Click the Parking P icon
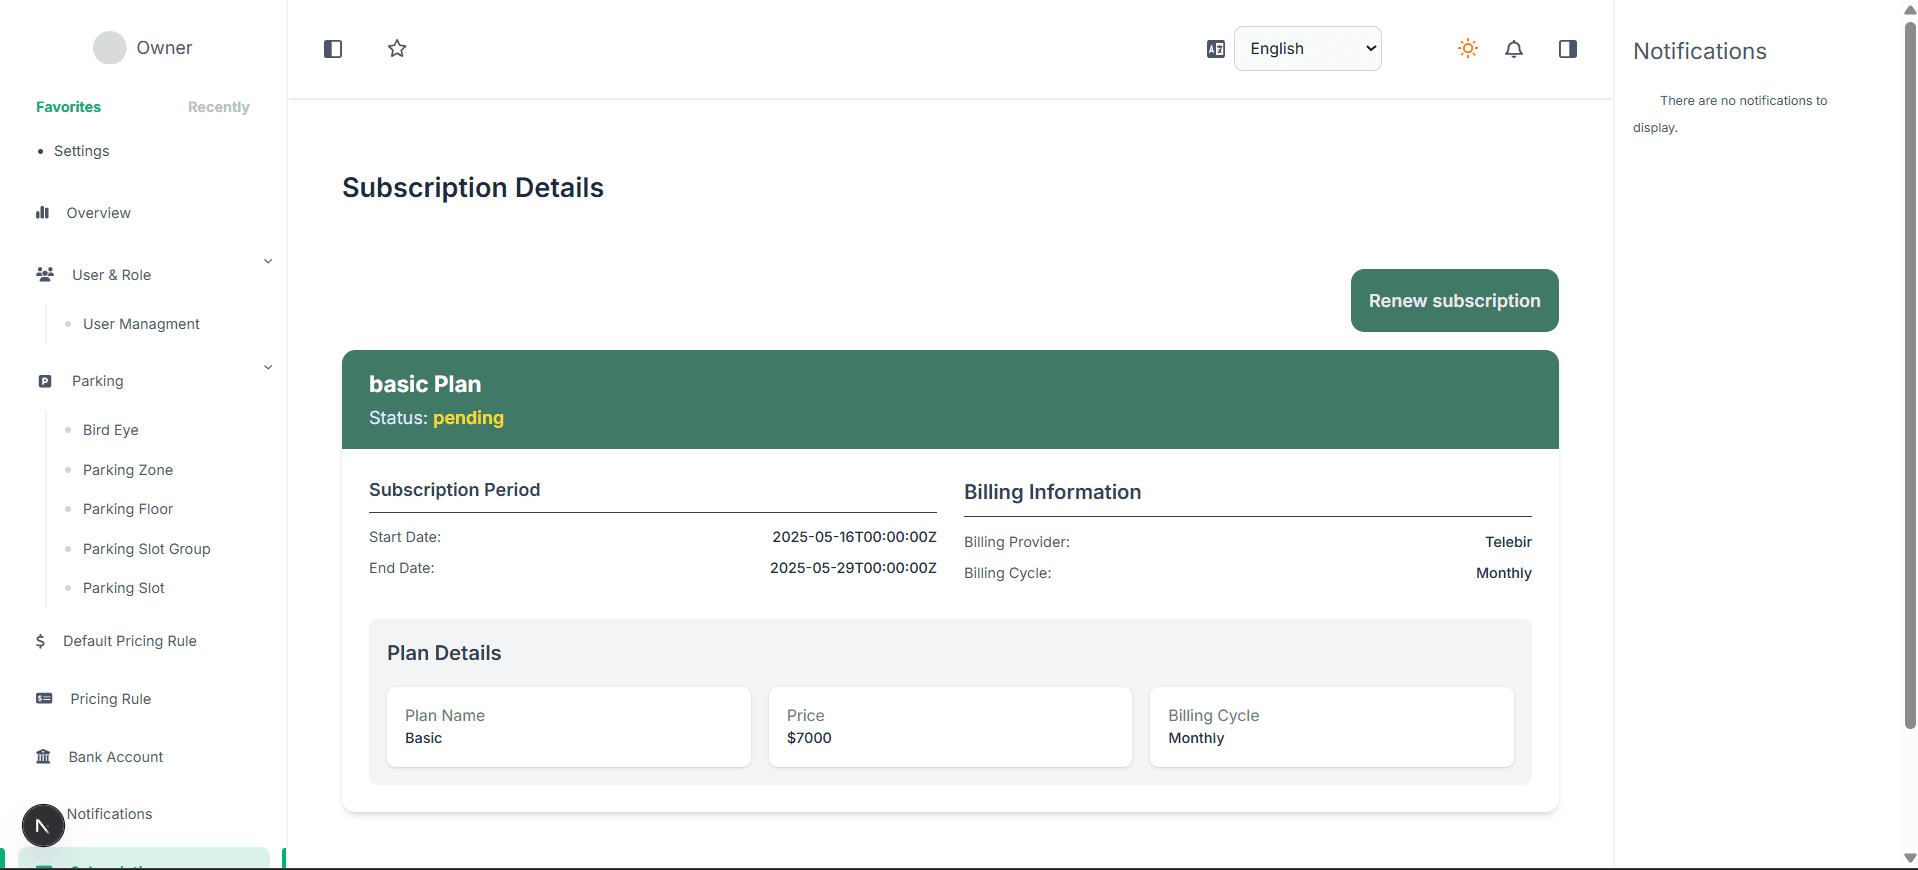Screen dimensions: 1918x870 [x=45, y=381]
